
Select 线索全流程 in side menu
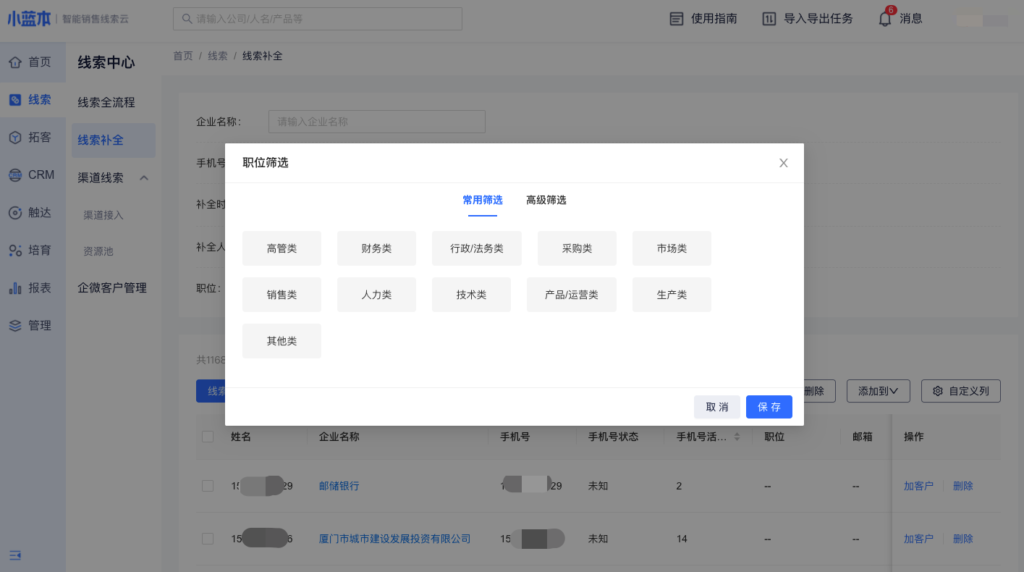[106, 102]
